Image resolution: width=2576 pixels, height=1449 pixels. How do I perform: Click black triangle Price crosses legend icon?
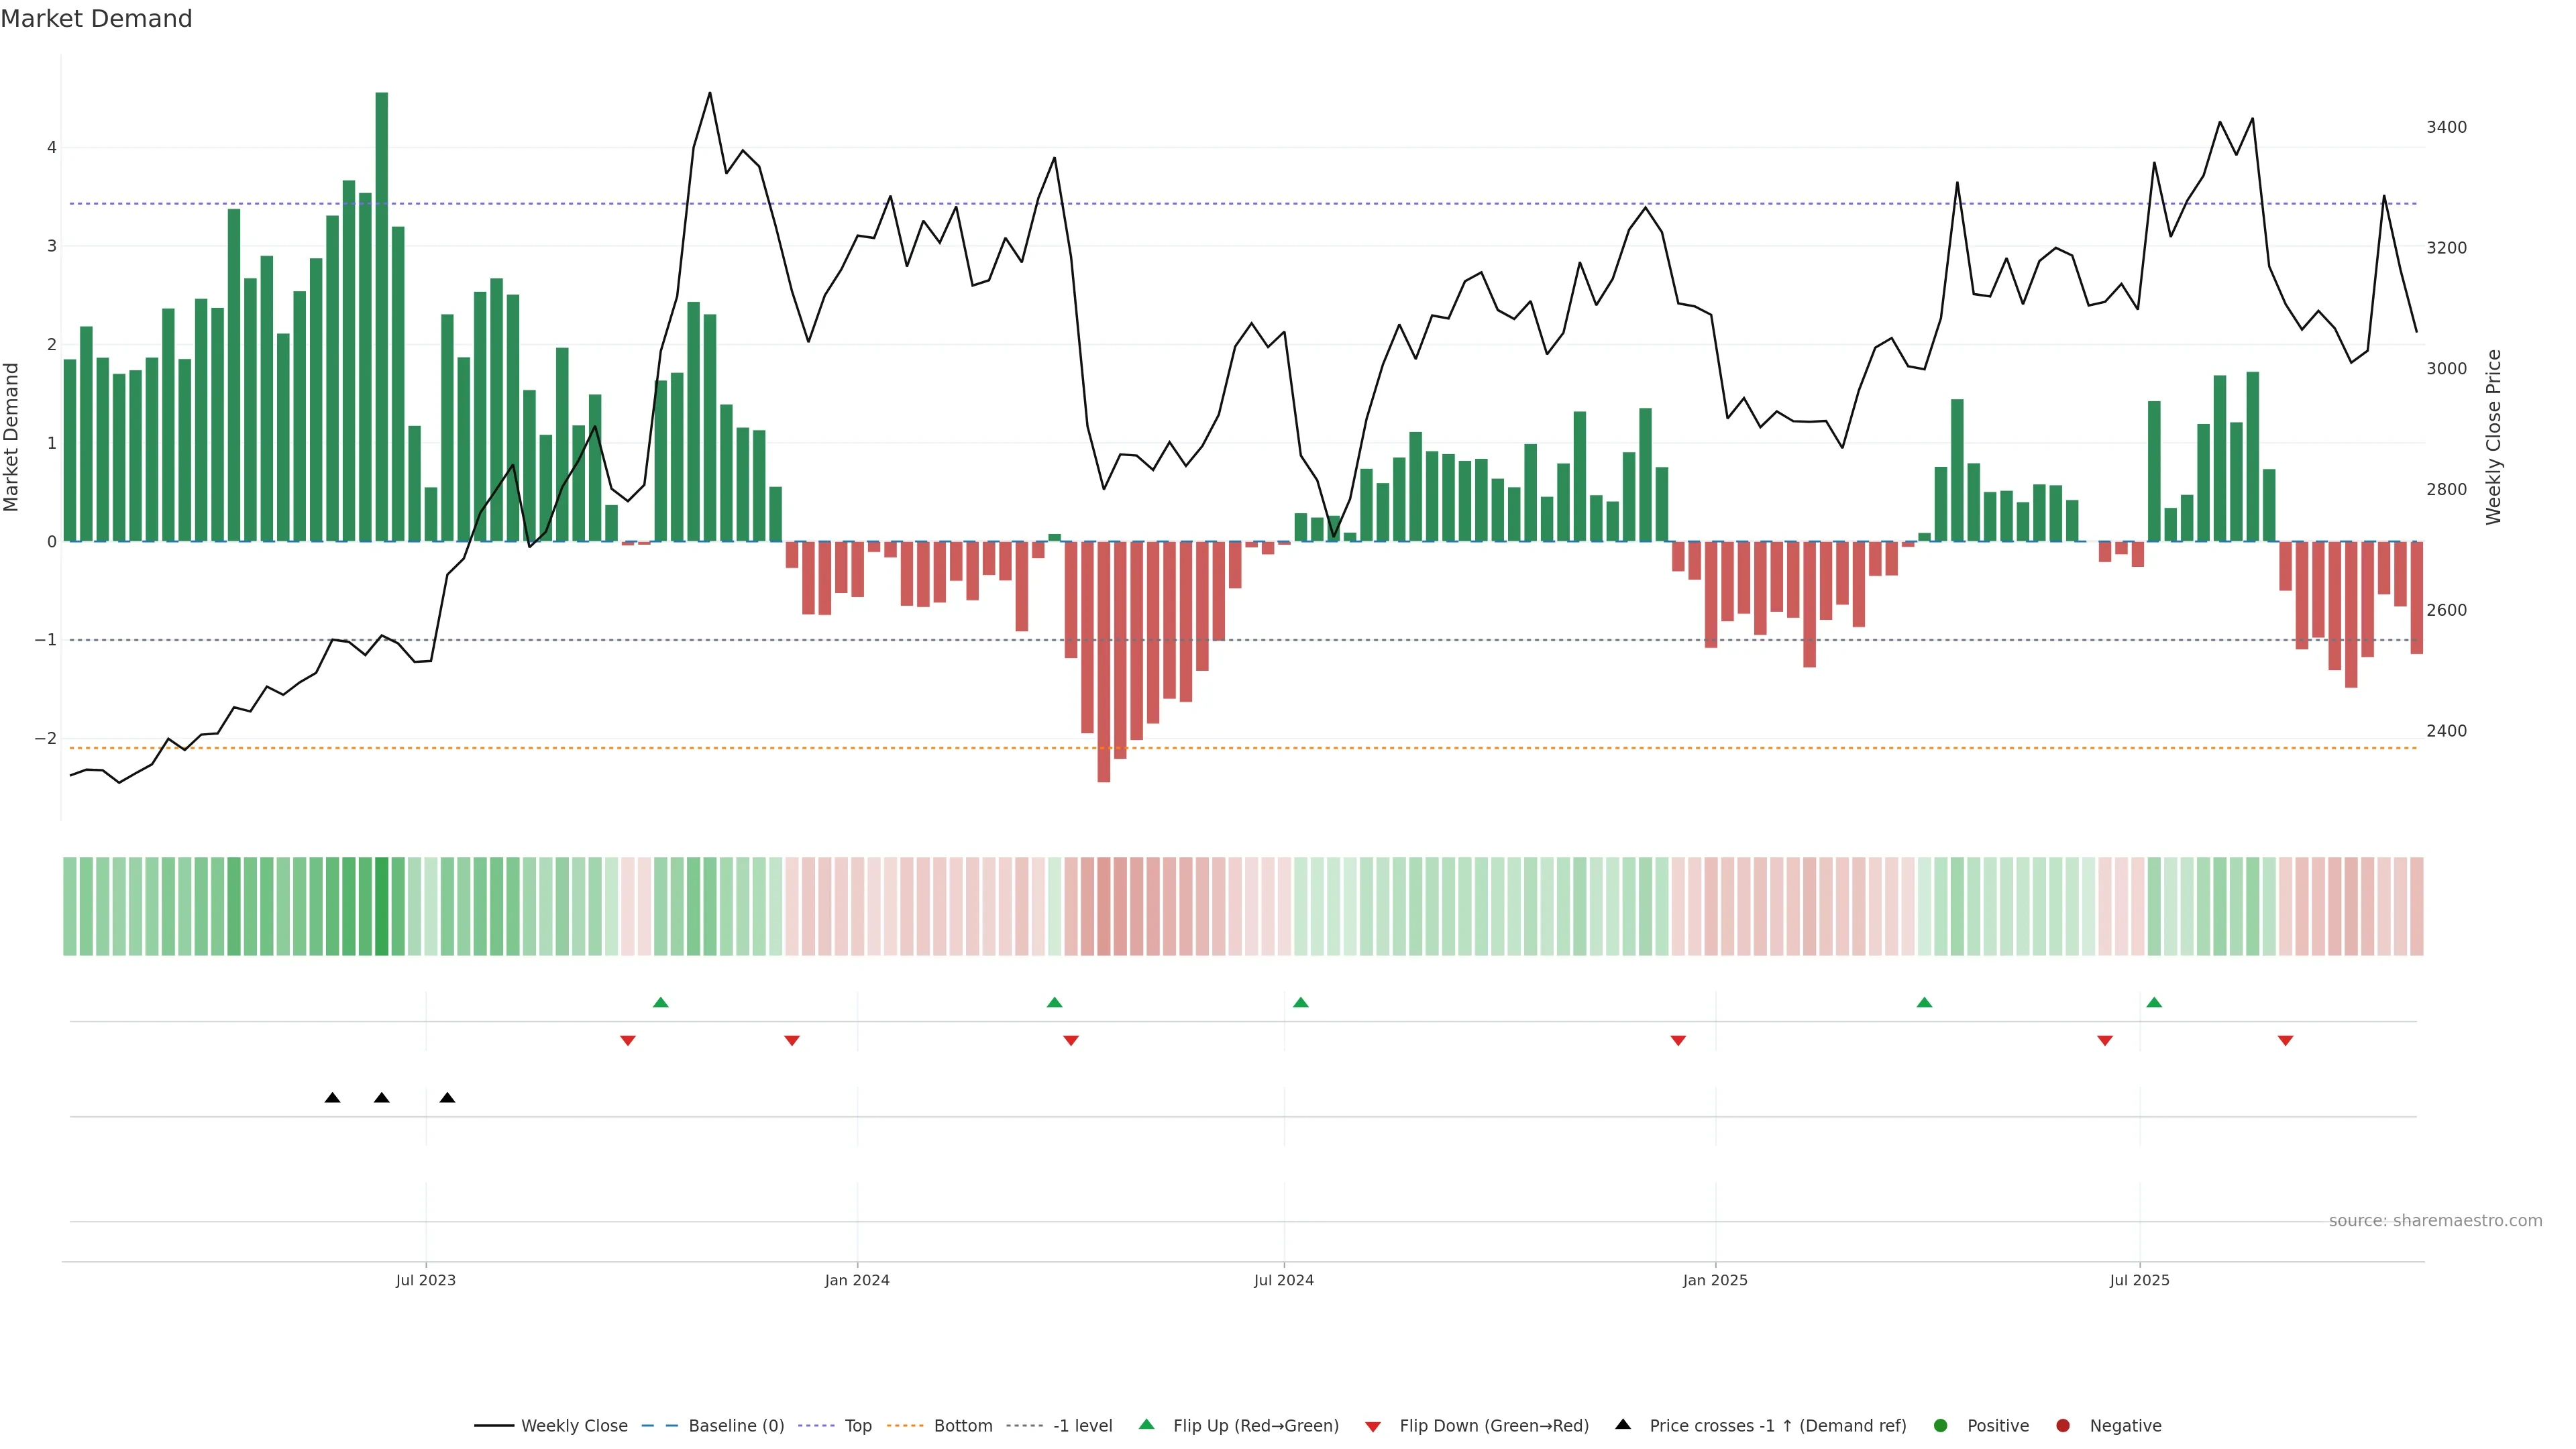coord(1623,1425)
